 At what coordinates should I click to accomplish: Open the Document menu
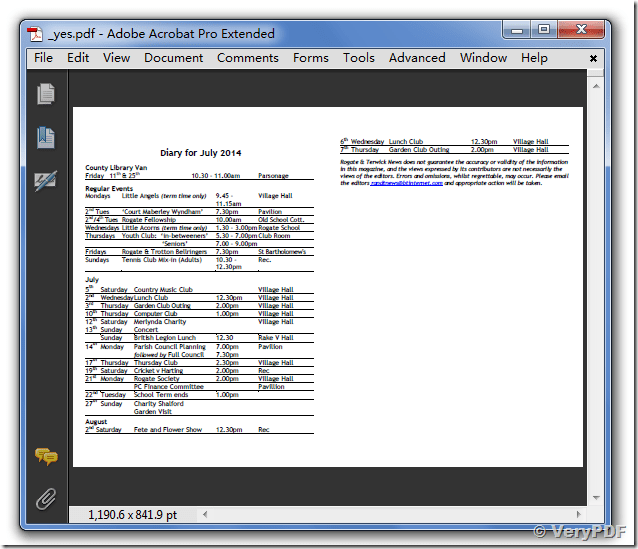(174, 58)
